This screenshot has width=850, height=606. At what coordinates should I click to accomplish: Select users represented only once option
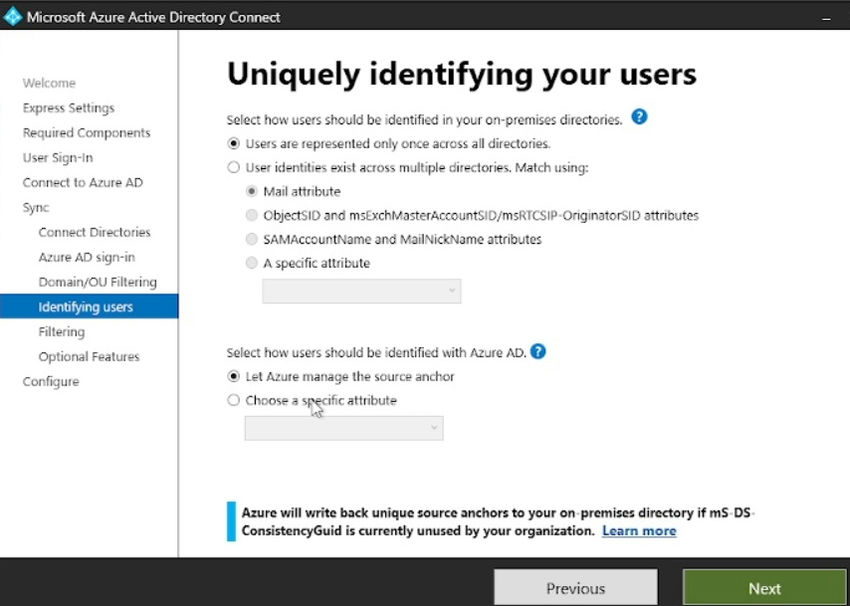[x=232, y=142]
